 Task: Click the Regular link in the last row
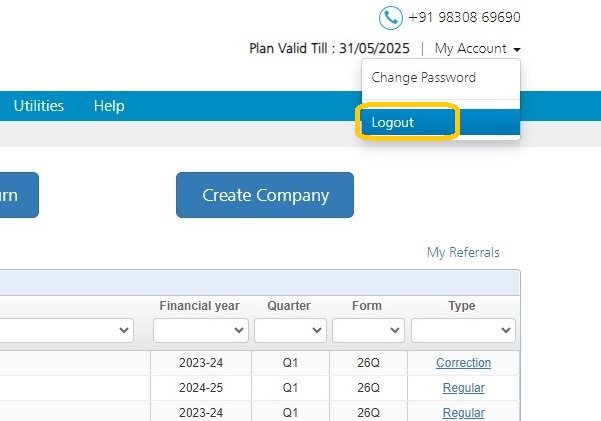(x=463, y=413)
